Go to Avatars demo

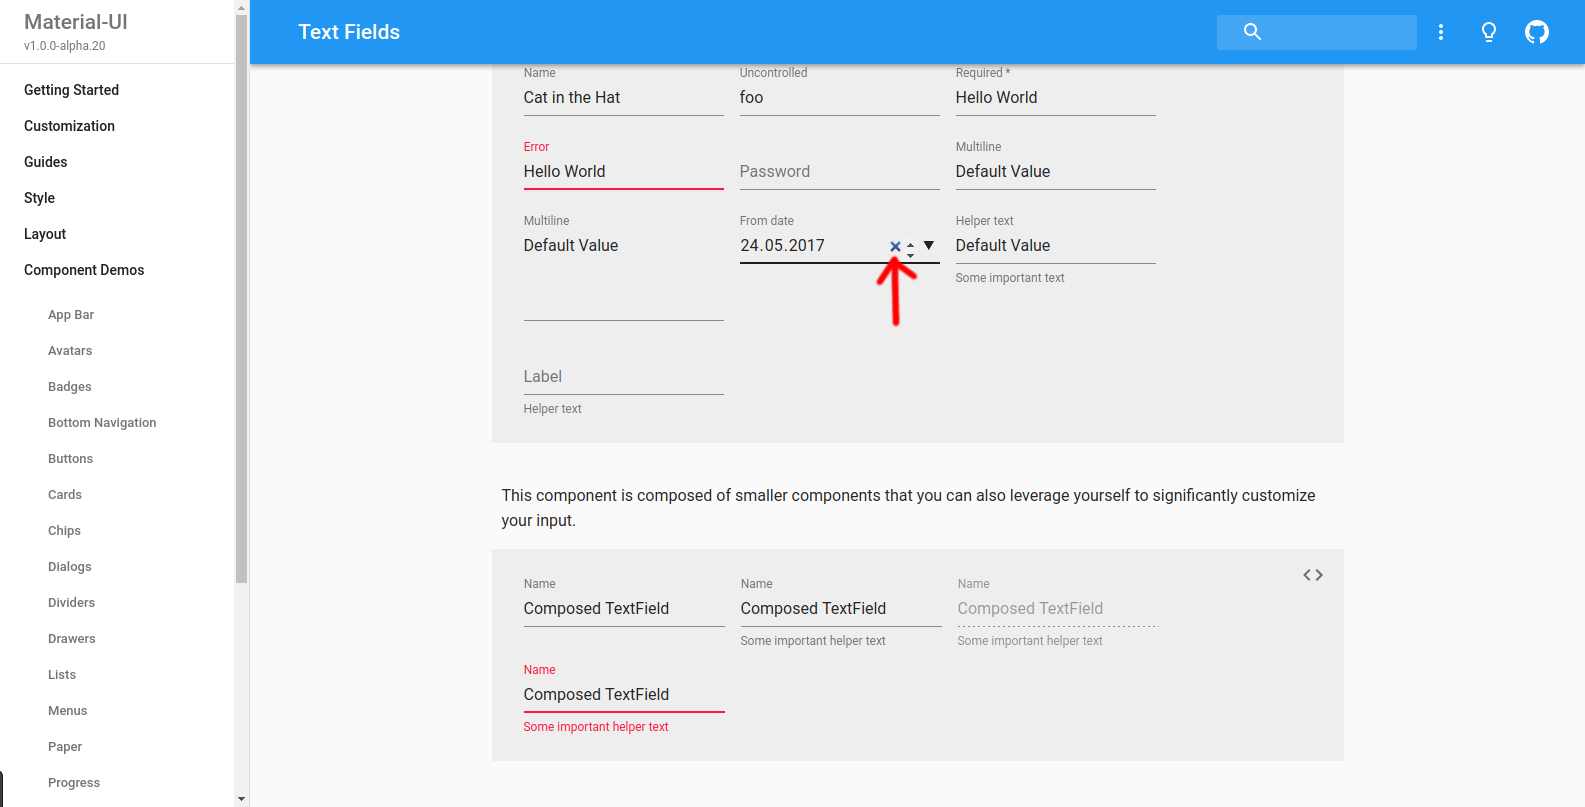click(x=70, y=351)
